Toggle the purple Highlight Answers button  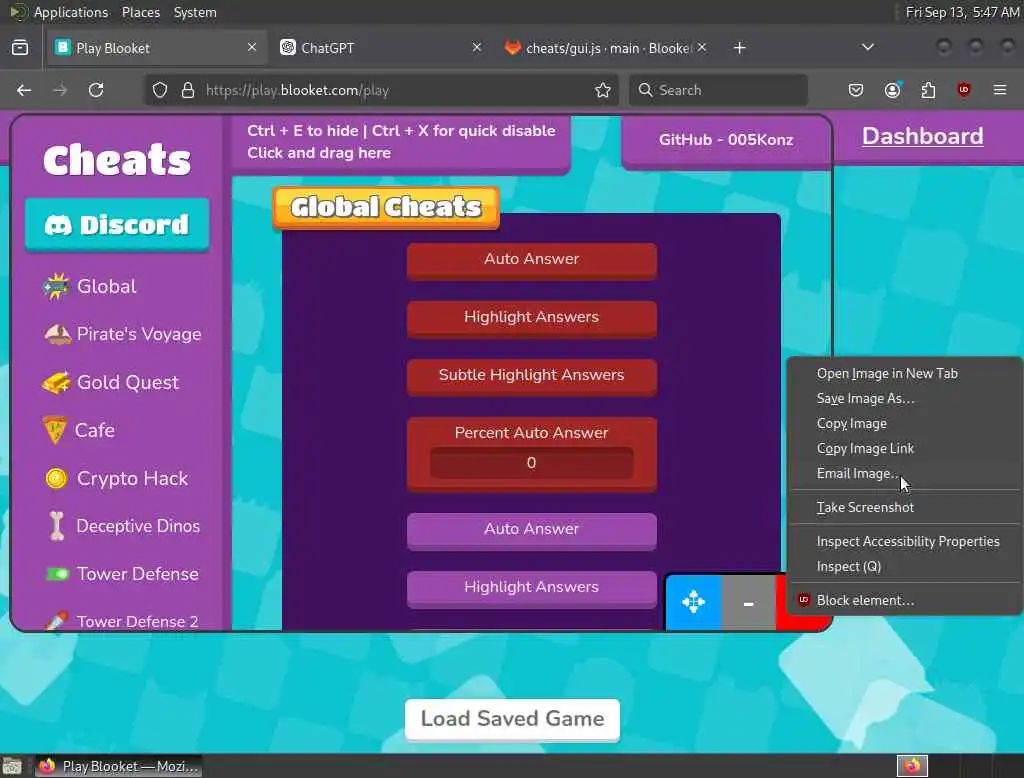(532, 588)
